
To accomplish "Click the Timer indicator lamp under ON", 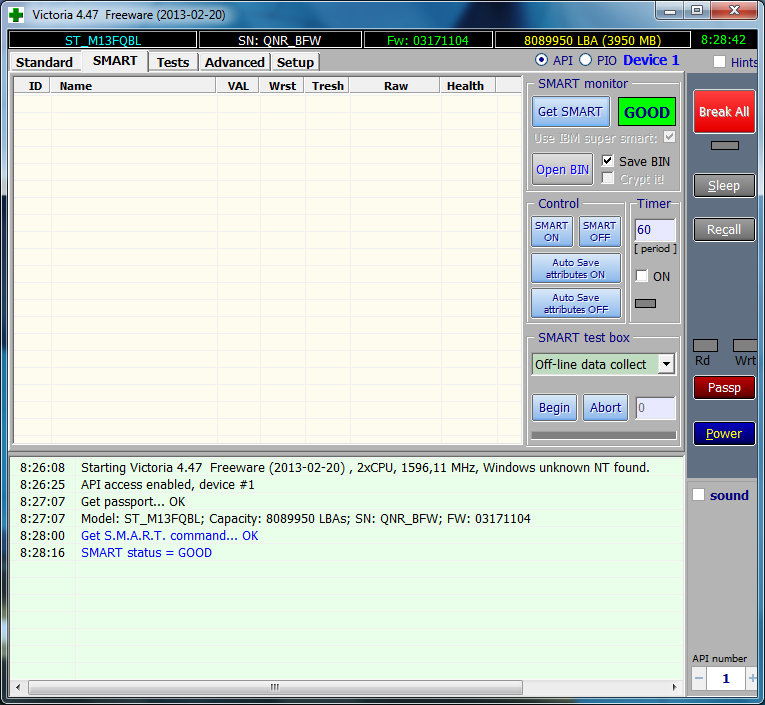I will (645, 303).
